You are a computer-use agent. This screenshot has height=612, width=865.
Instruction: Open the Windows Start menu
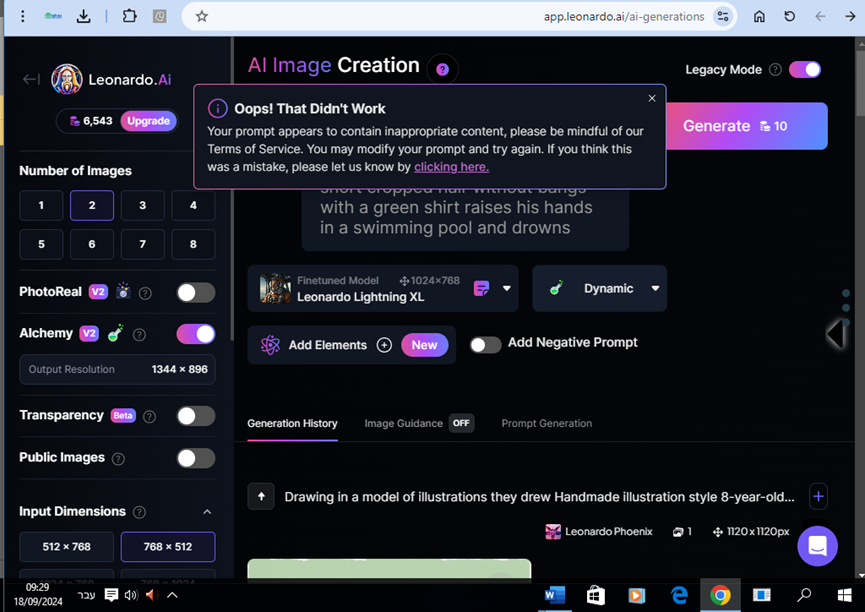844,595
